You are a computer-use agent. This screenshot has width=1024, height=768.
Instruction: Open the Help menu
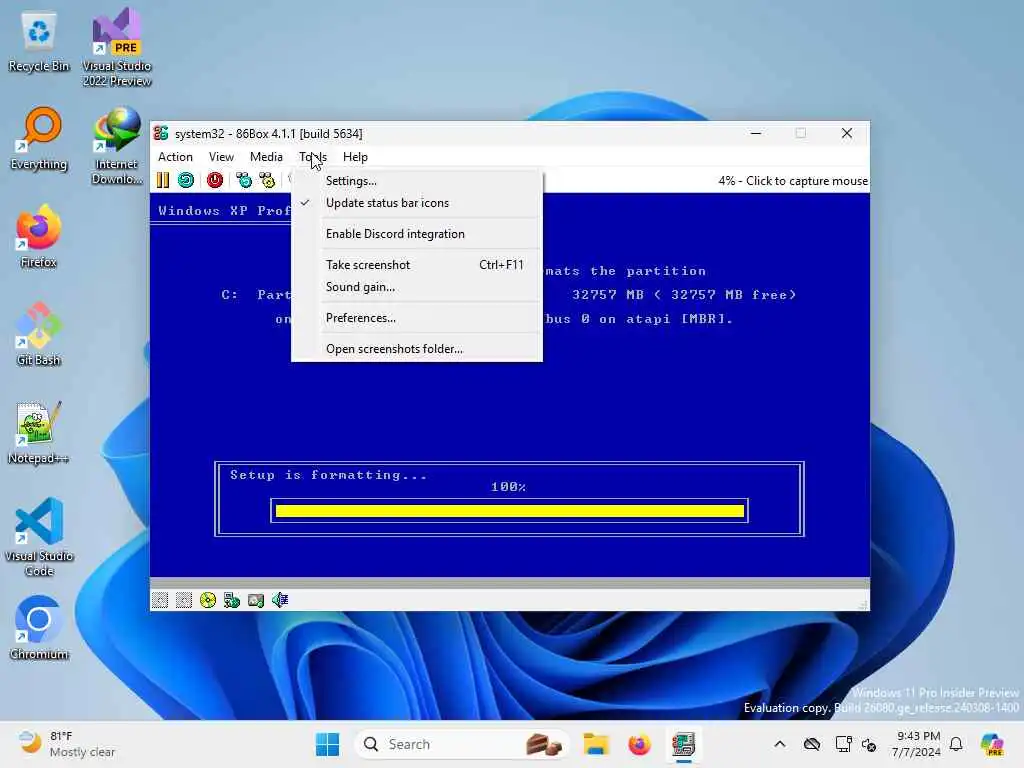pyautogui.click(x=355, y=157)
